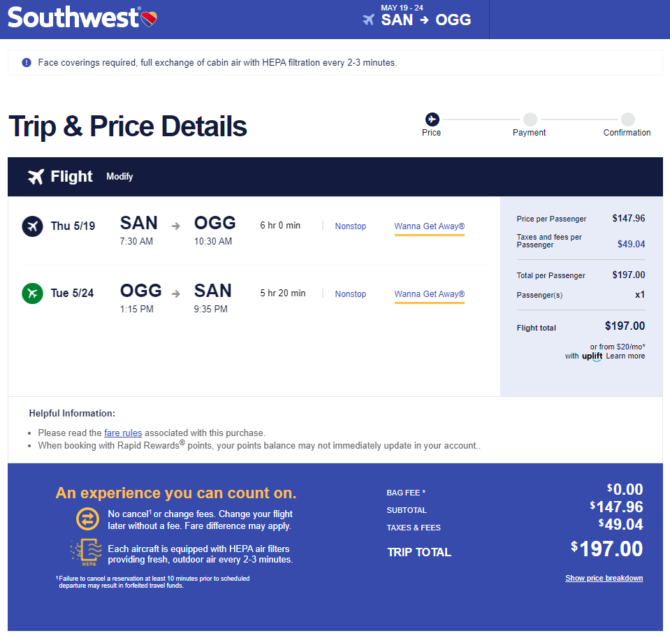Image resolution: width=670 pixels, height=638 pixels.
Task: Open the fare rules link
Action: pos(123,433)
